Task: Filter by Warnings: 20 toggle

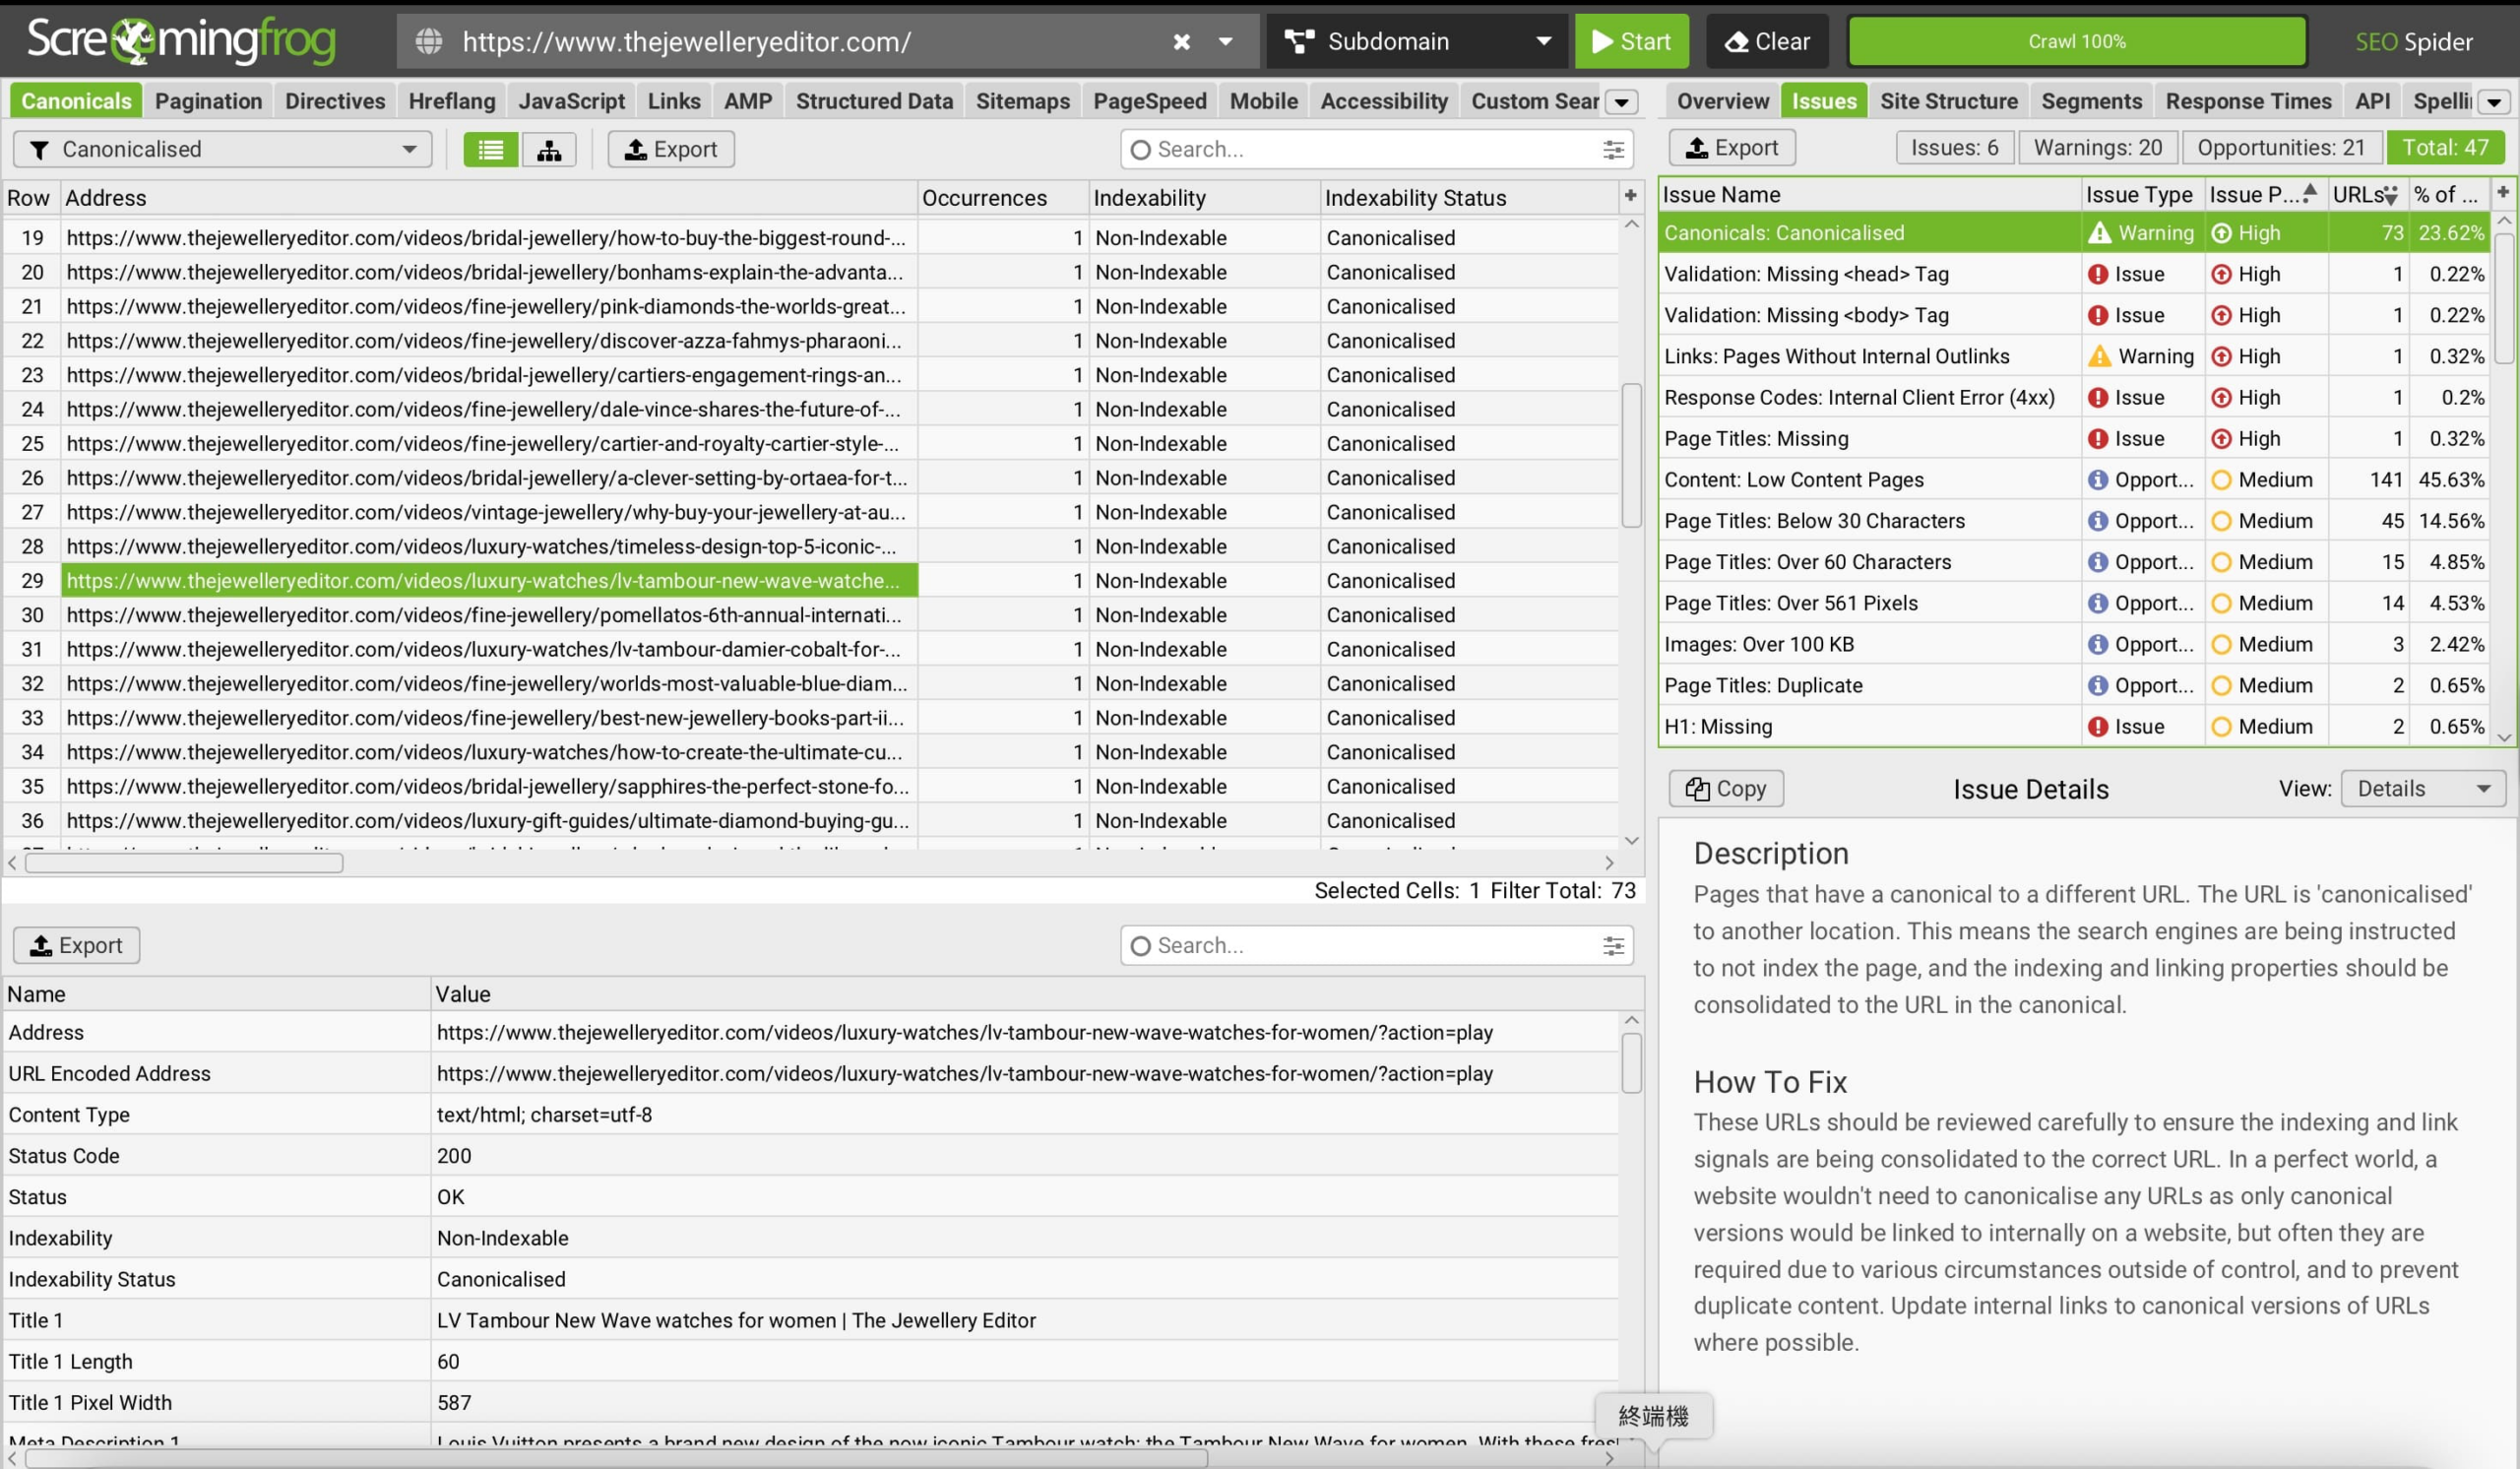Action: coord(2097,148)
